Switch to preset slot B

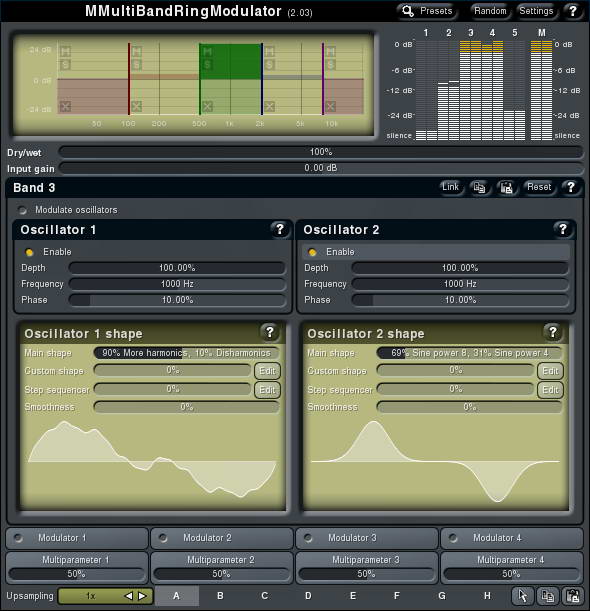[220, 596]
